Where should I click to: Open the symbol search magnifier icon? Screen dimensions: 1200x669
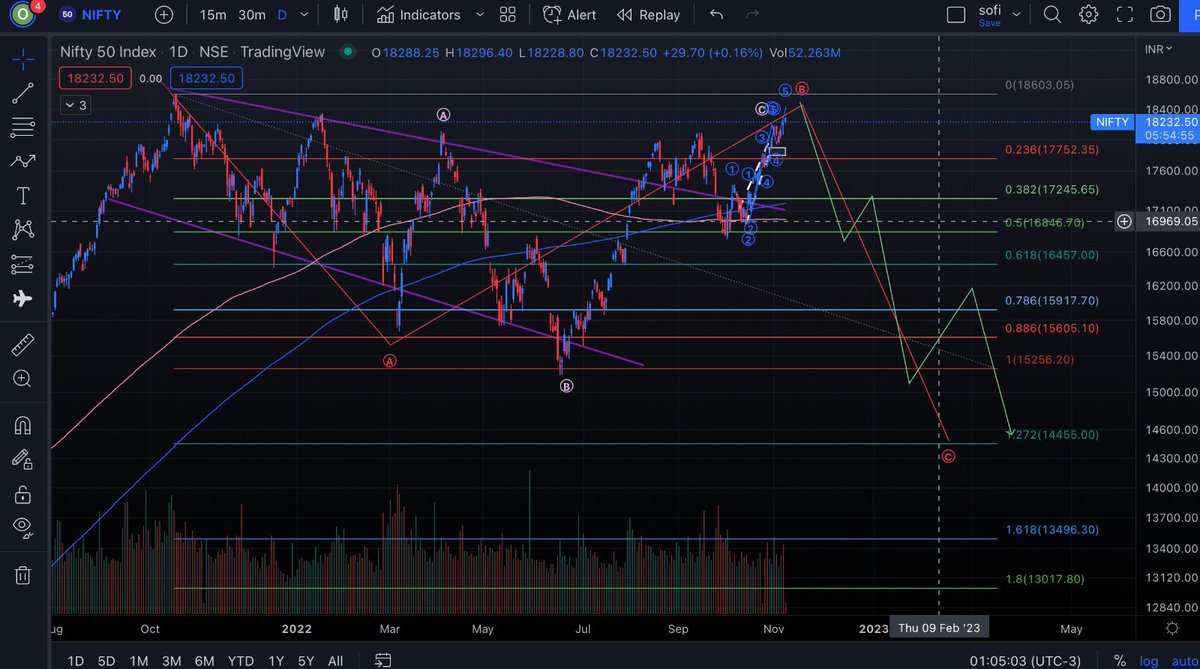tap(1052, 15)
